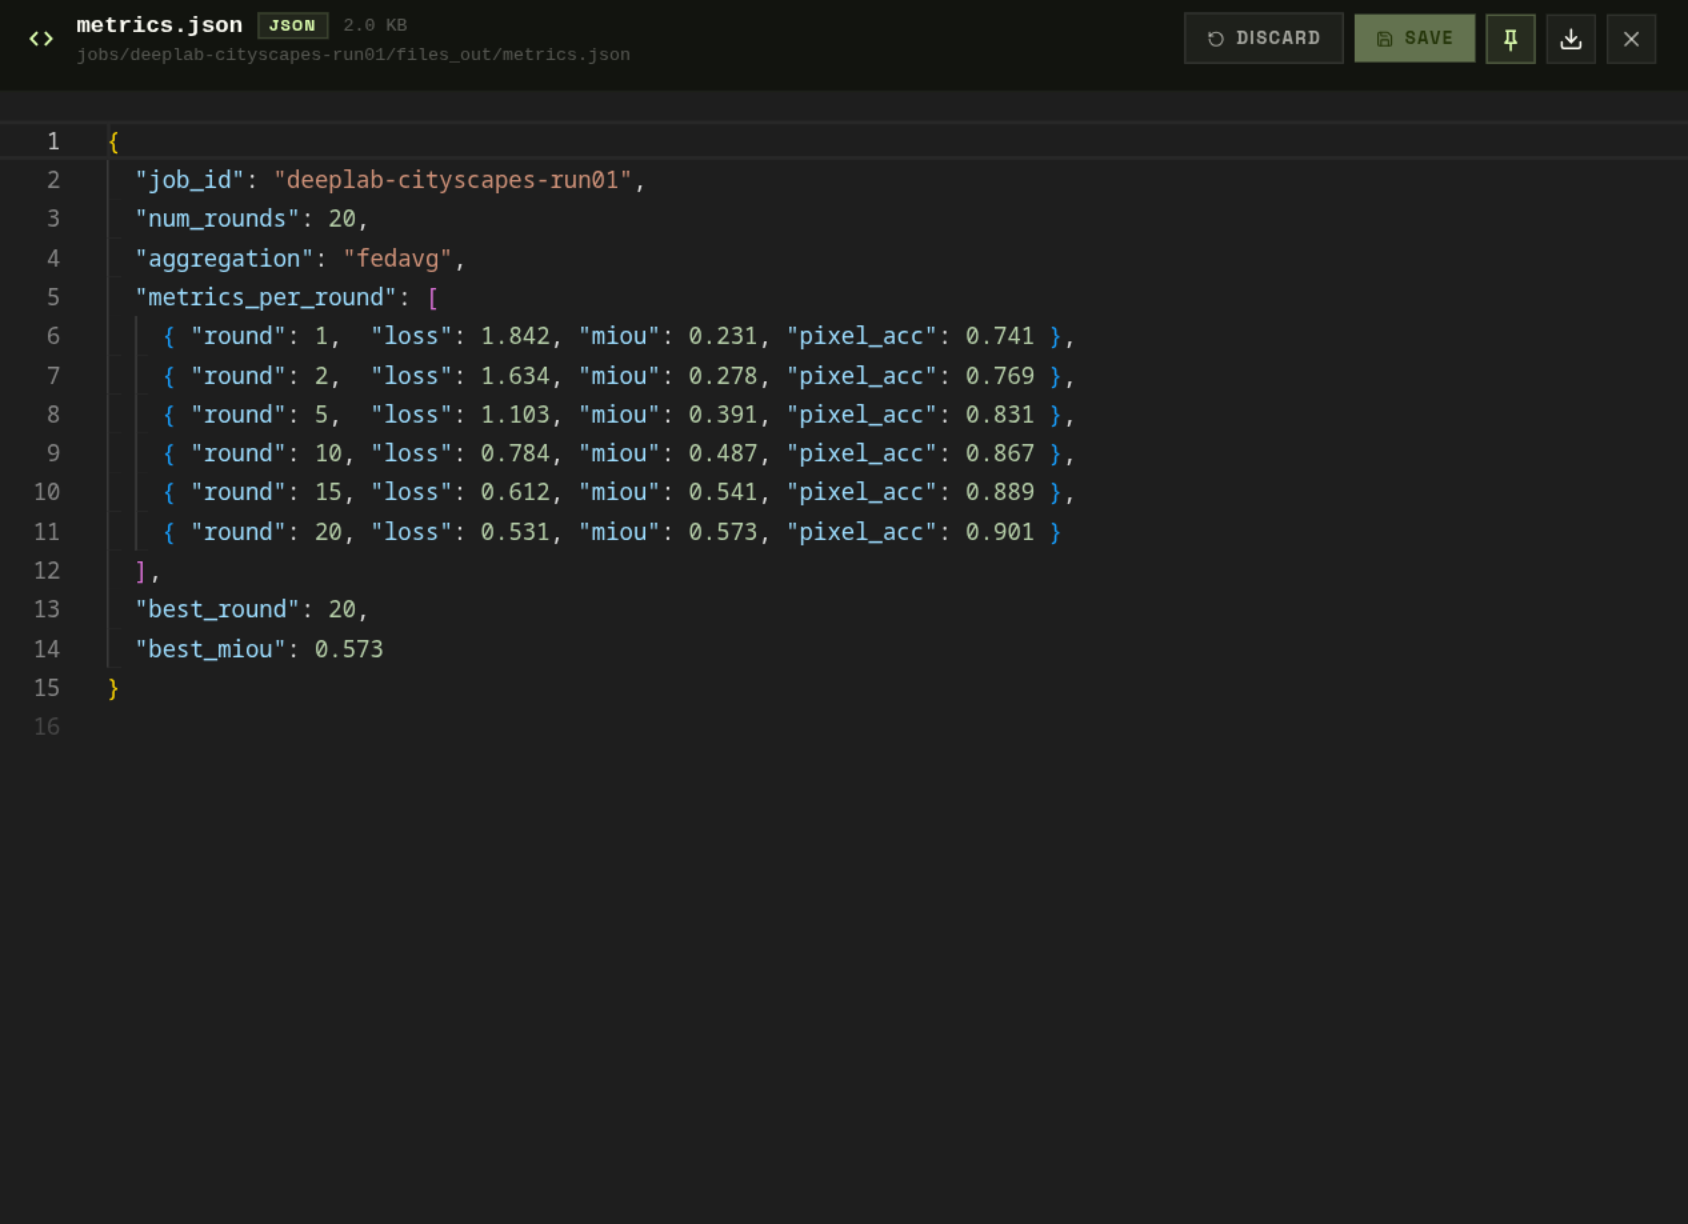
Task: Click the "deeplab-cityscapes-run01" string value
Action: coord(453,180)
